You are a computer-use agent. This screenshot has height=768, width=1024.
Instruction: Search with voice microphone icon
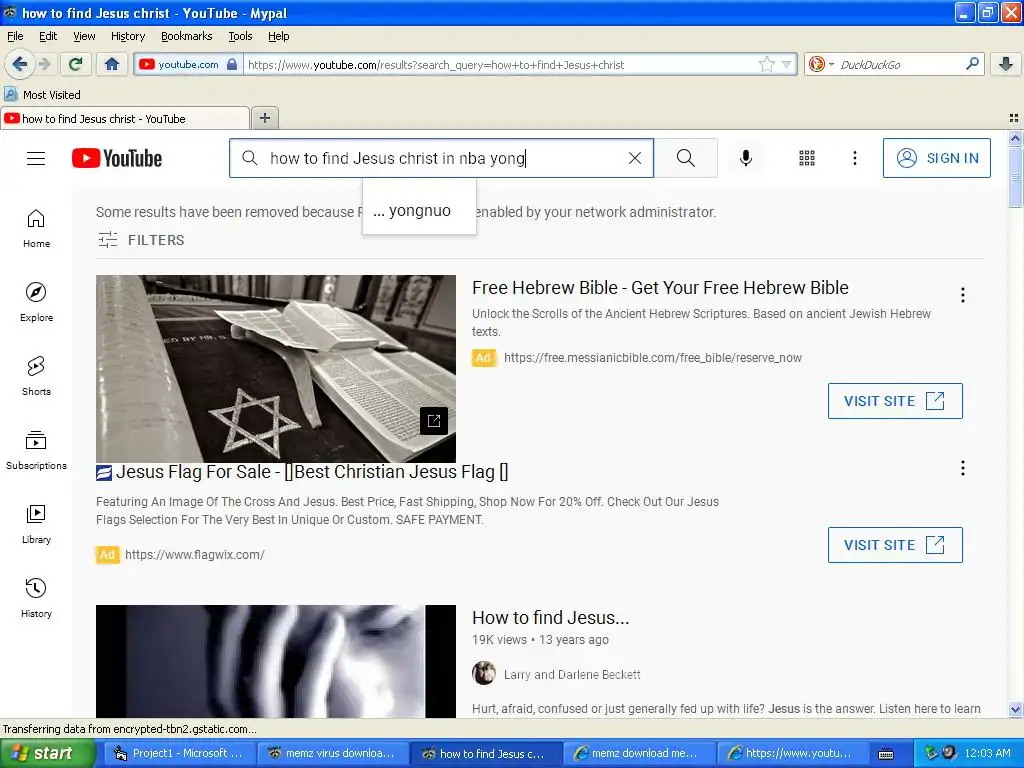[746, 158]
